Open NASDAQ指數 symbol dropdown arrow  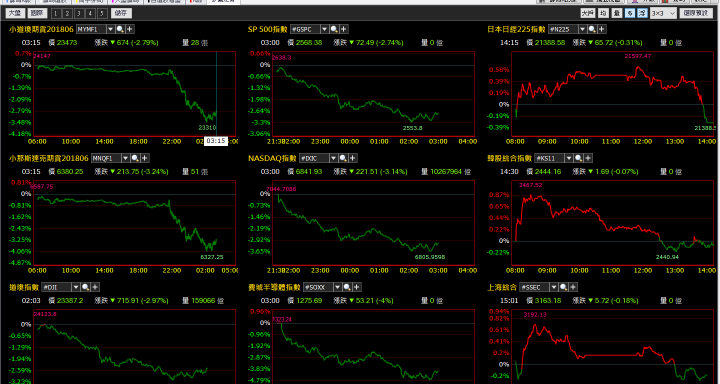[x=333, y=158]
